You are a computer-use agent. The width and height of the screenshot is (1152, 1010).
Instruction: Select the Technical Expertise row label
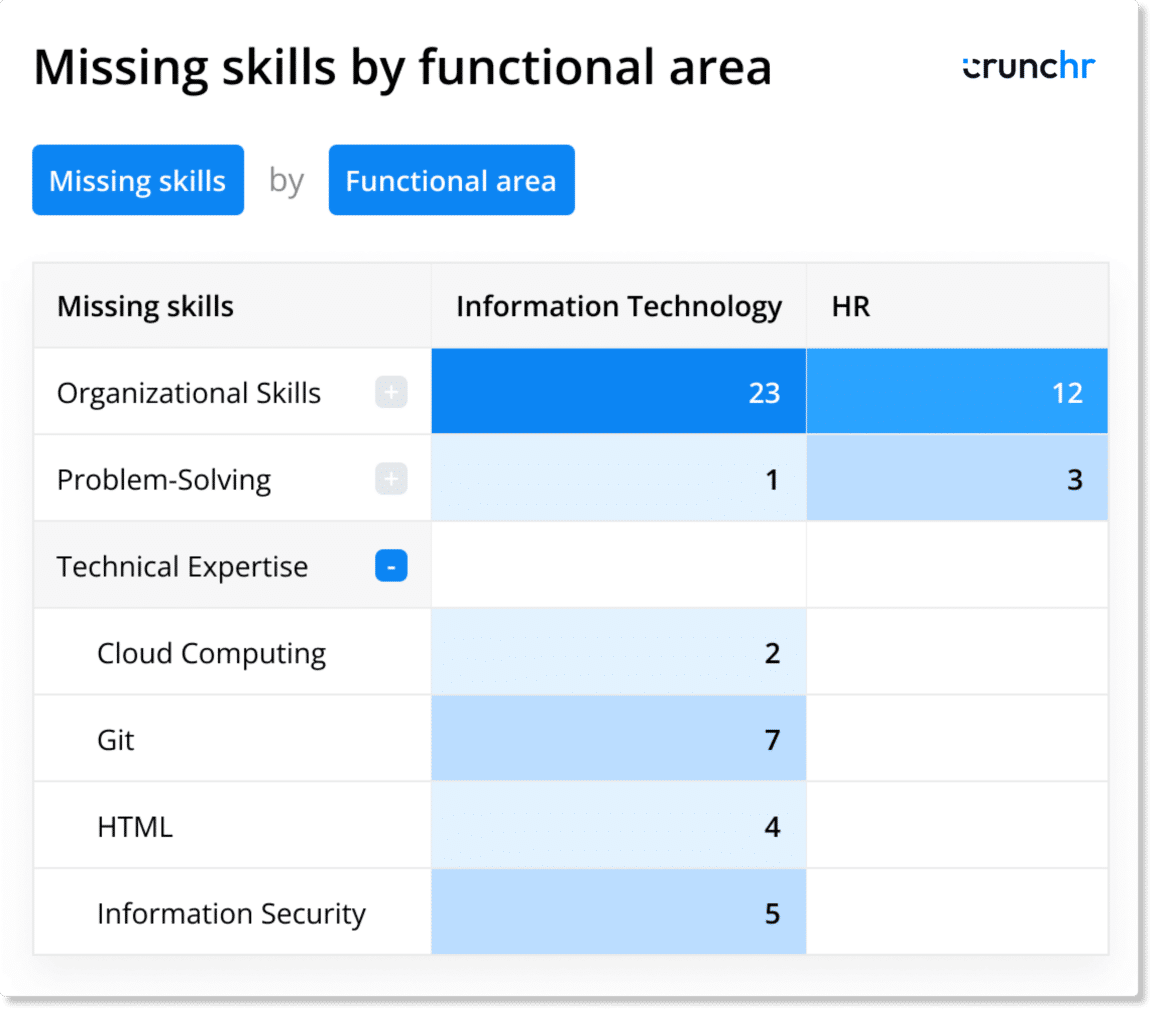click(x=183, y=566)
